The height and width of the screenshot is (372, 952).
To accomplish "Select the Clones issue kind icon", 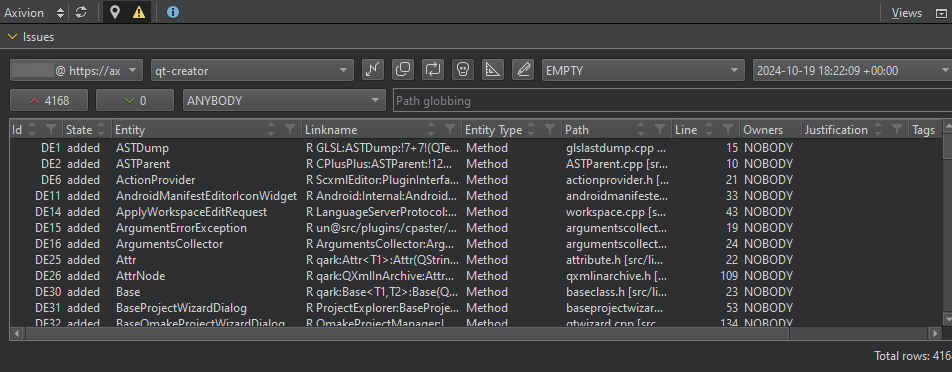I will (x=403, y=70).
